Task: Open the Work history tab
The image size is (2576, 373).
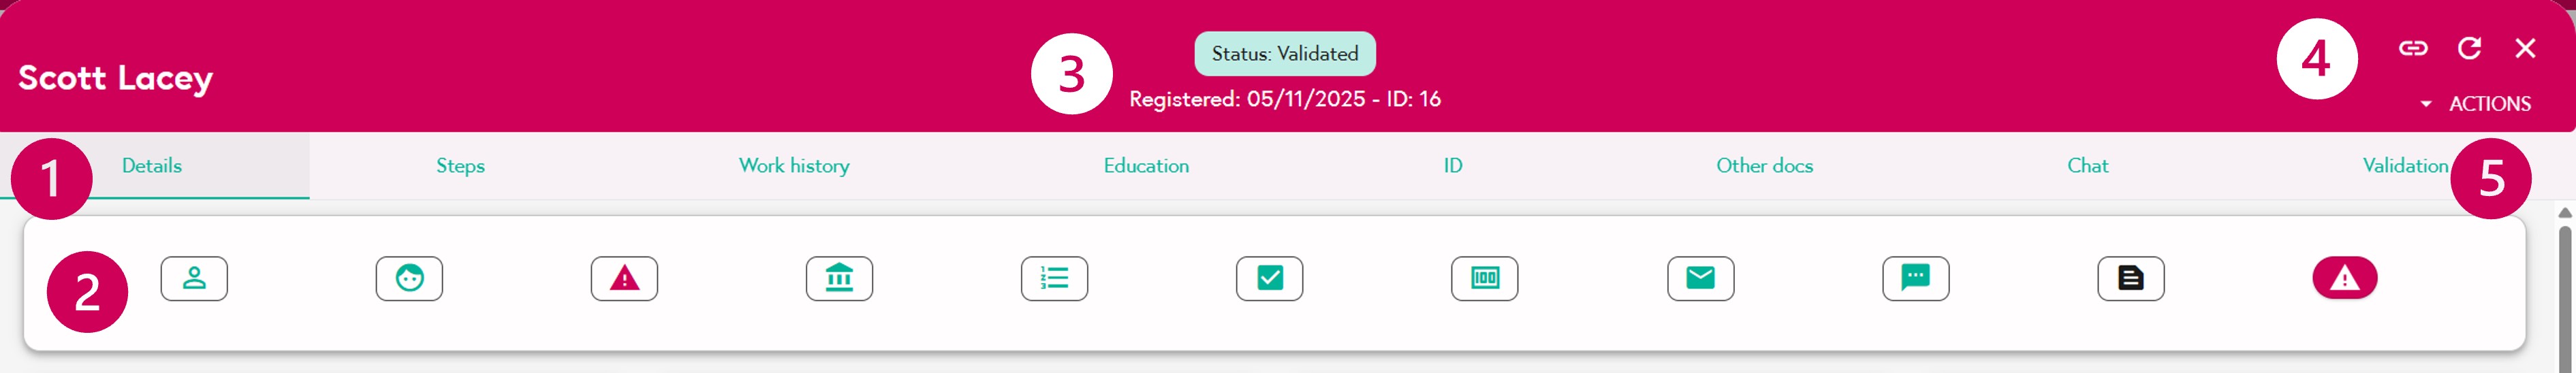Action: click(x=794, y=166)
